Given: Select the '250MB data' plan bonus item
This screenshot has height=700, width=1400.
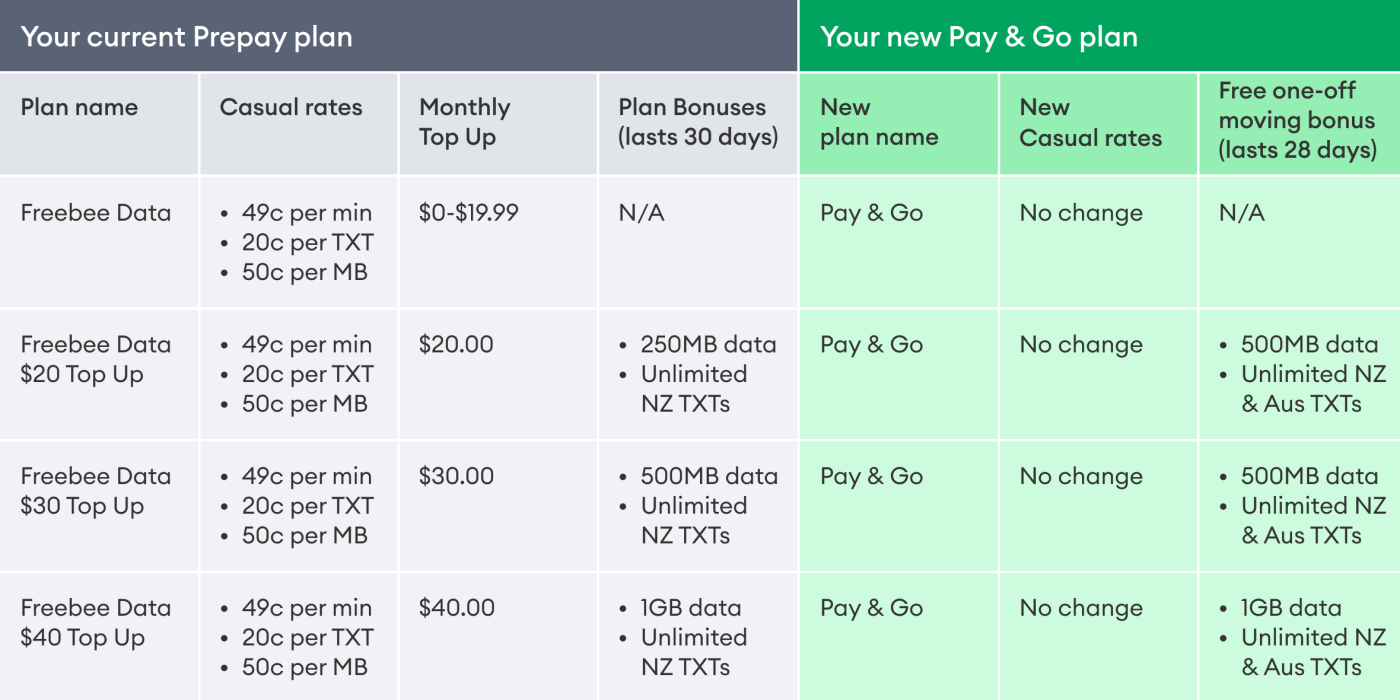Looking at the screenshot, I should click(x=708, y=345).
